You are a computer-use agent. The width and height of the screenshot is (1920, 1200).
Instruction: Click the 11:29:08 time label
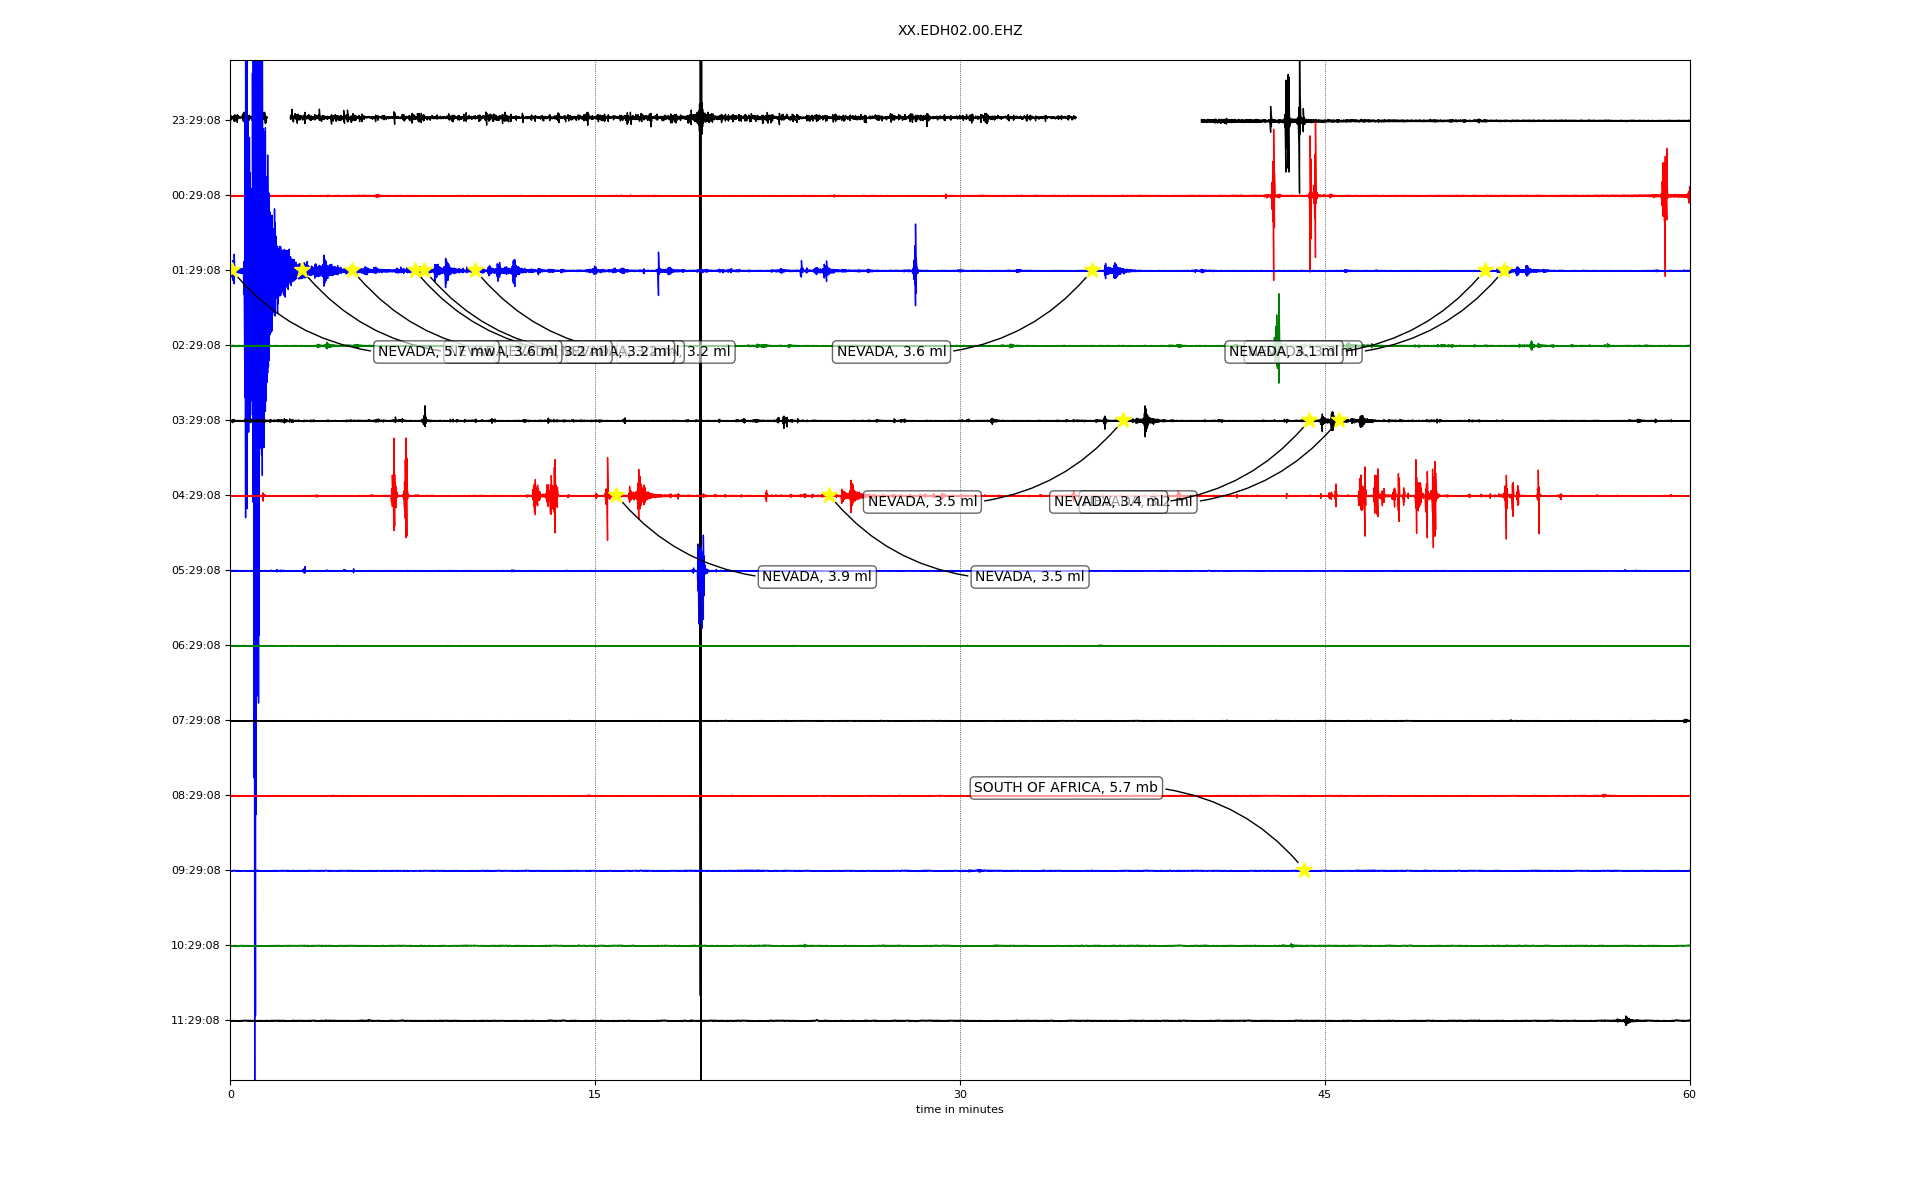tap(196, 1021)
